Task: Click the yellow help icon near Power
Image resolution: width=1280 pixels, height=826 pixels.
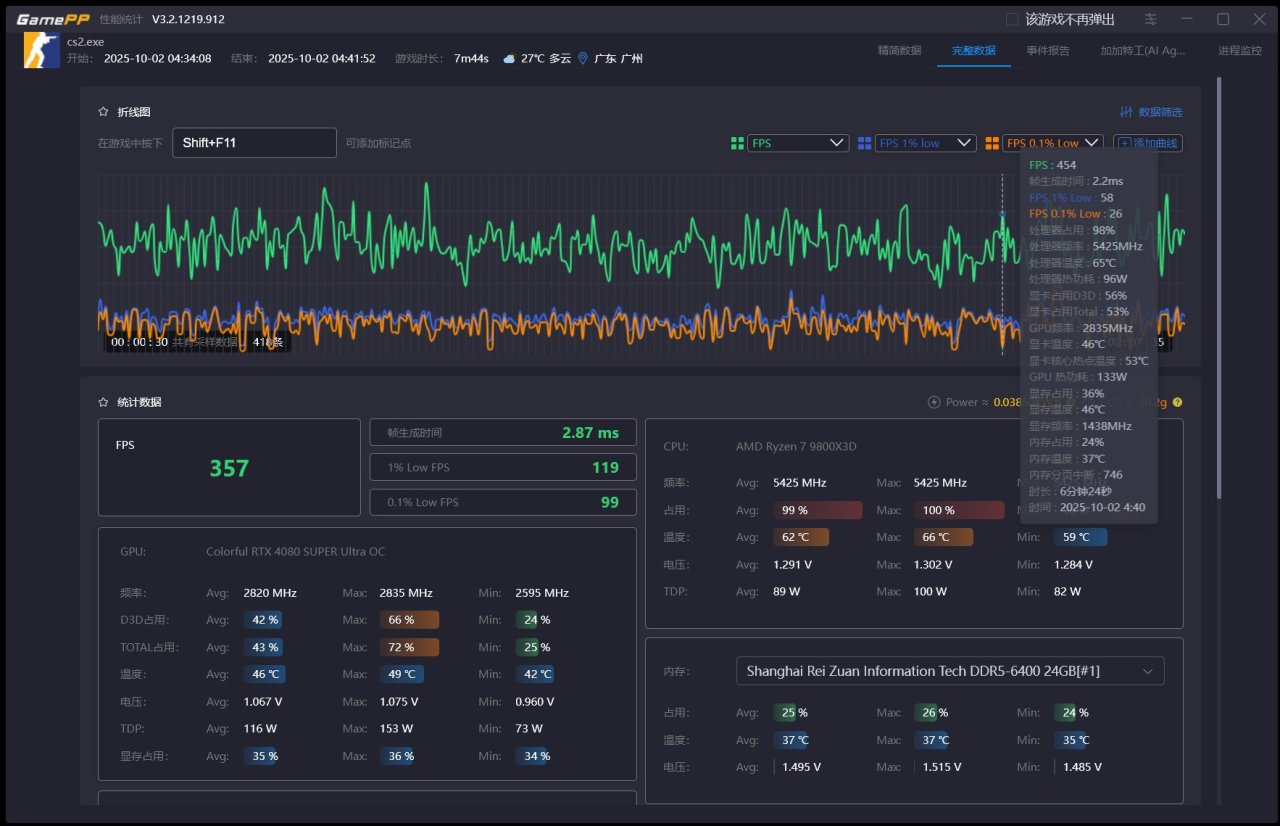Action: click(x=1177, y=402)
